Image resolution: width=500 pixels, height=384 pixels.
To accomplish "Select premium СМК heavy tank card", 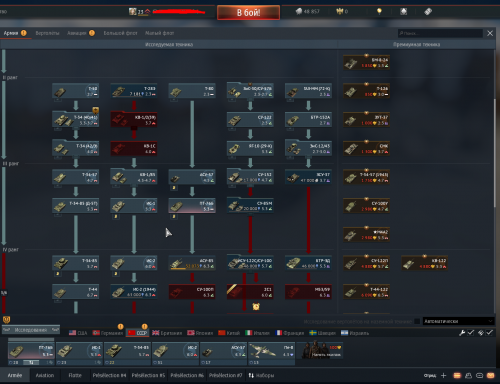I will pos(366,148).
